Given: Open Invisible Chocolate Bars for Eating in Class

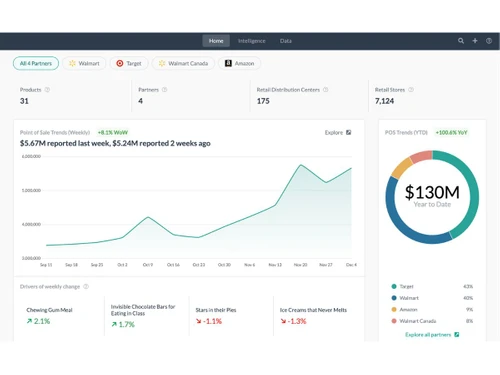Looking at the screenshot, I should click(x=143, y=310).
